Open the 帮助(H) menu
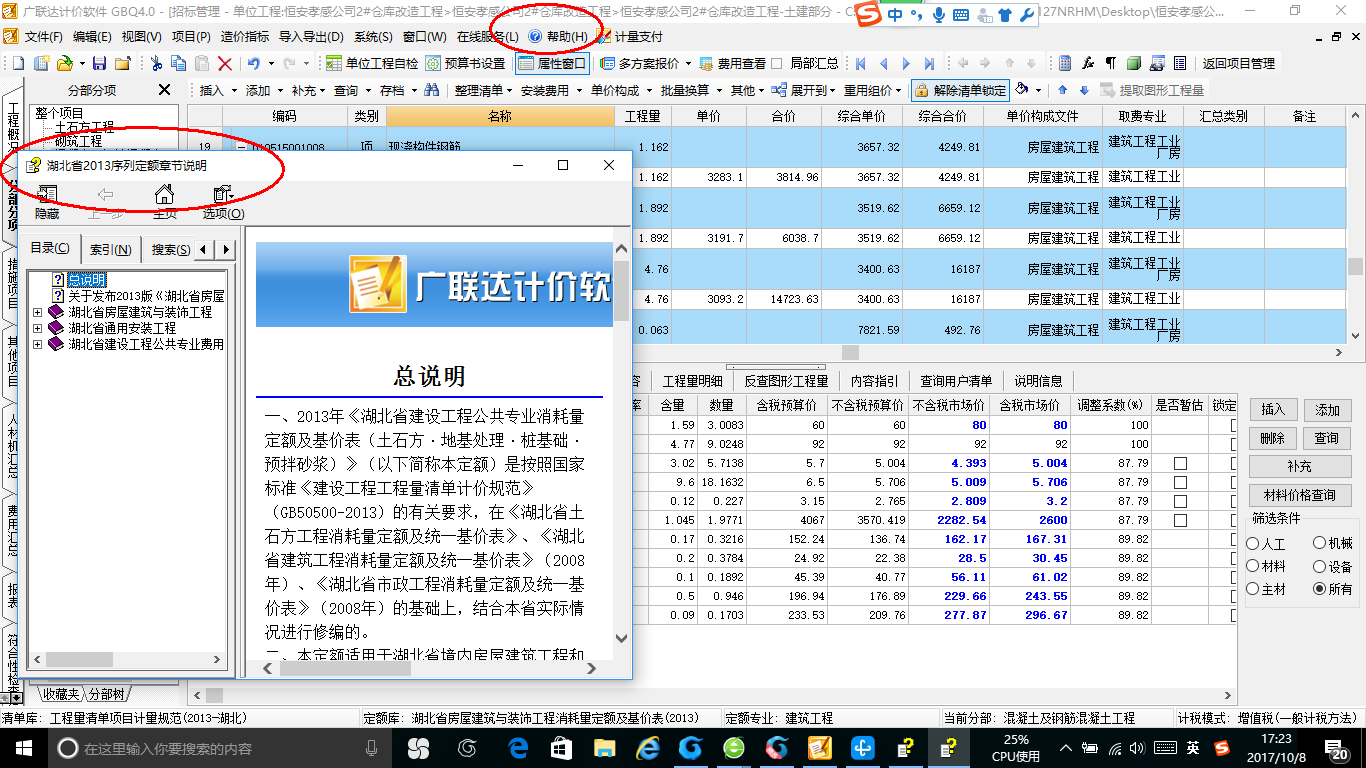This screenshot has height=768, width=1366. point(566,37)
